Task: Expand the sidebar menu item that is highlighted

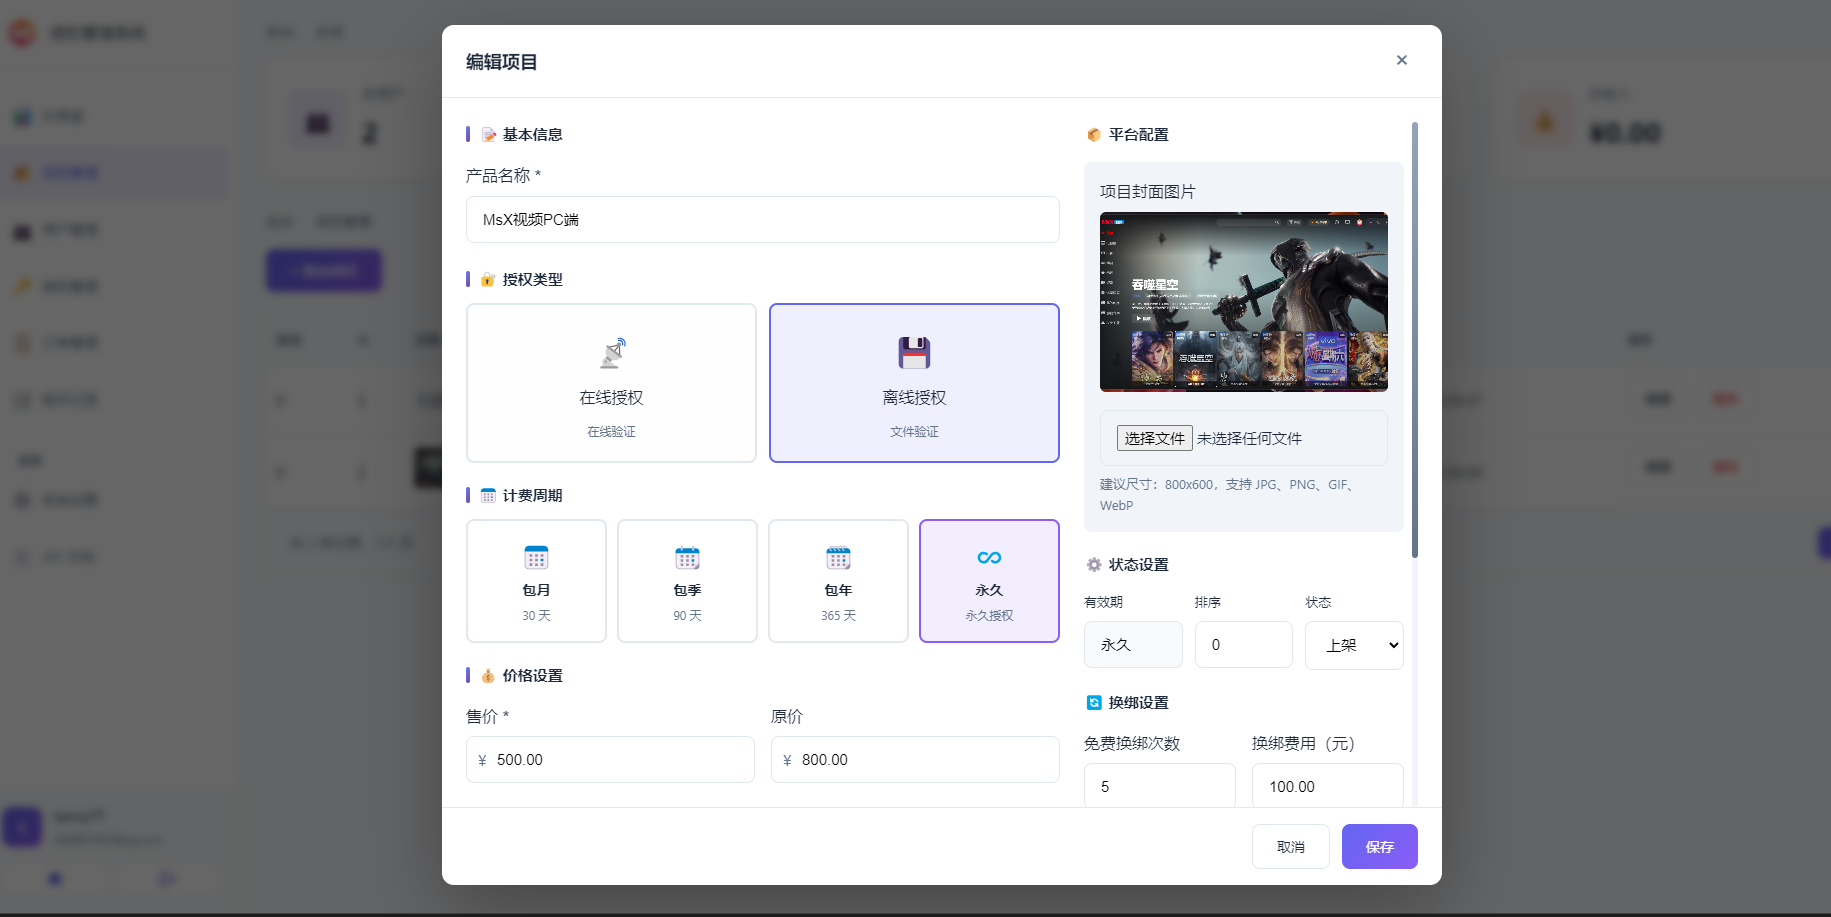Action: click(115, 172)
